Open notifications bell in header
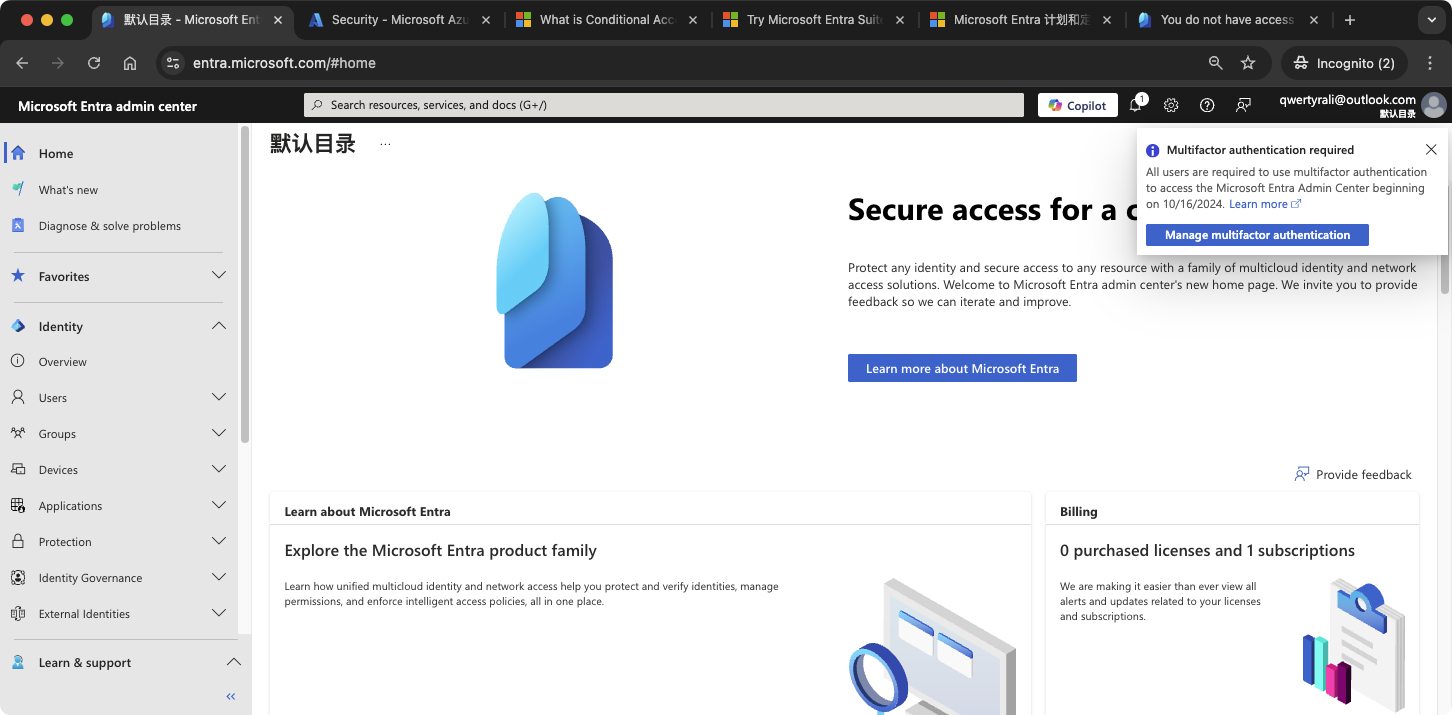 click(x=1136, y=105)
